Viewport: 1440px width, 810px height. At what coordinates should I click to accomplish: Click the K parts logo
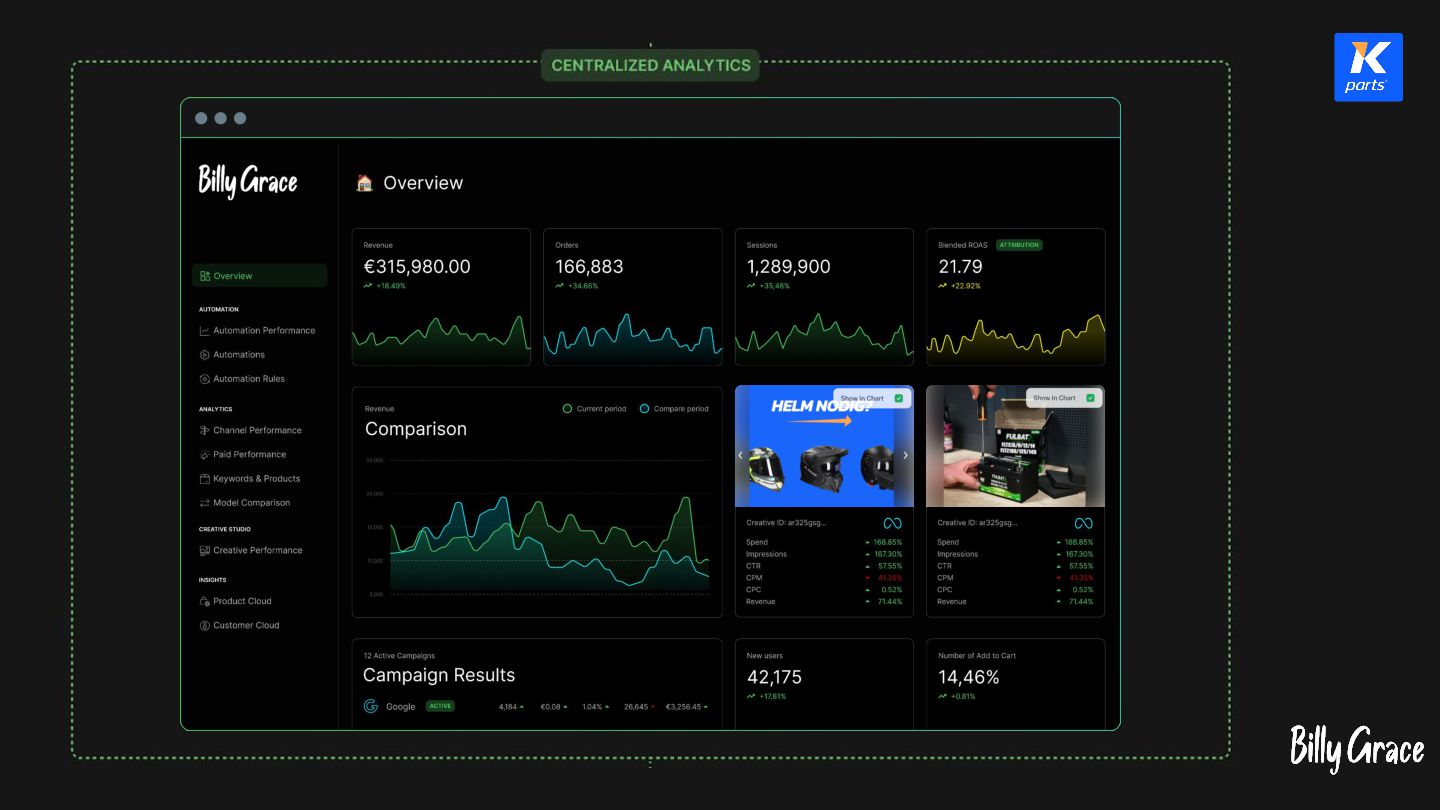[x=1368, y=67]
